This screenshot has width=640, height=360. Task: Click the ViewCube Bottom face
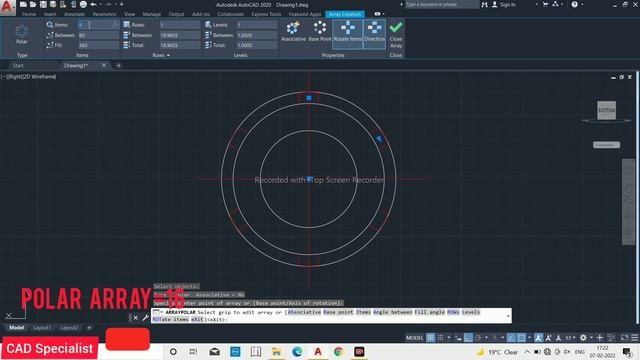[x=606, y=110]
